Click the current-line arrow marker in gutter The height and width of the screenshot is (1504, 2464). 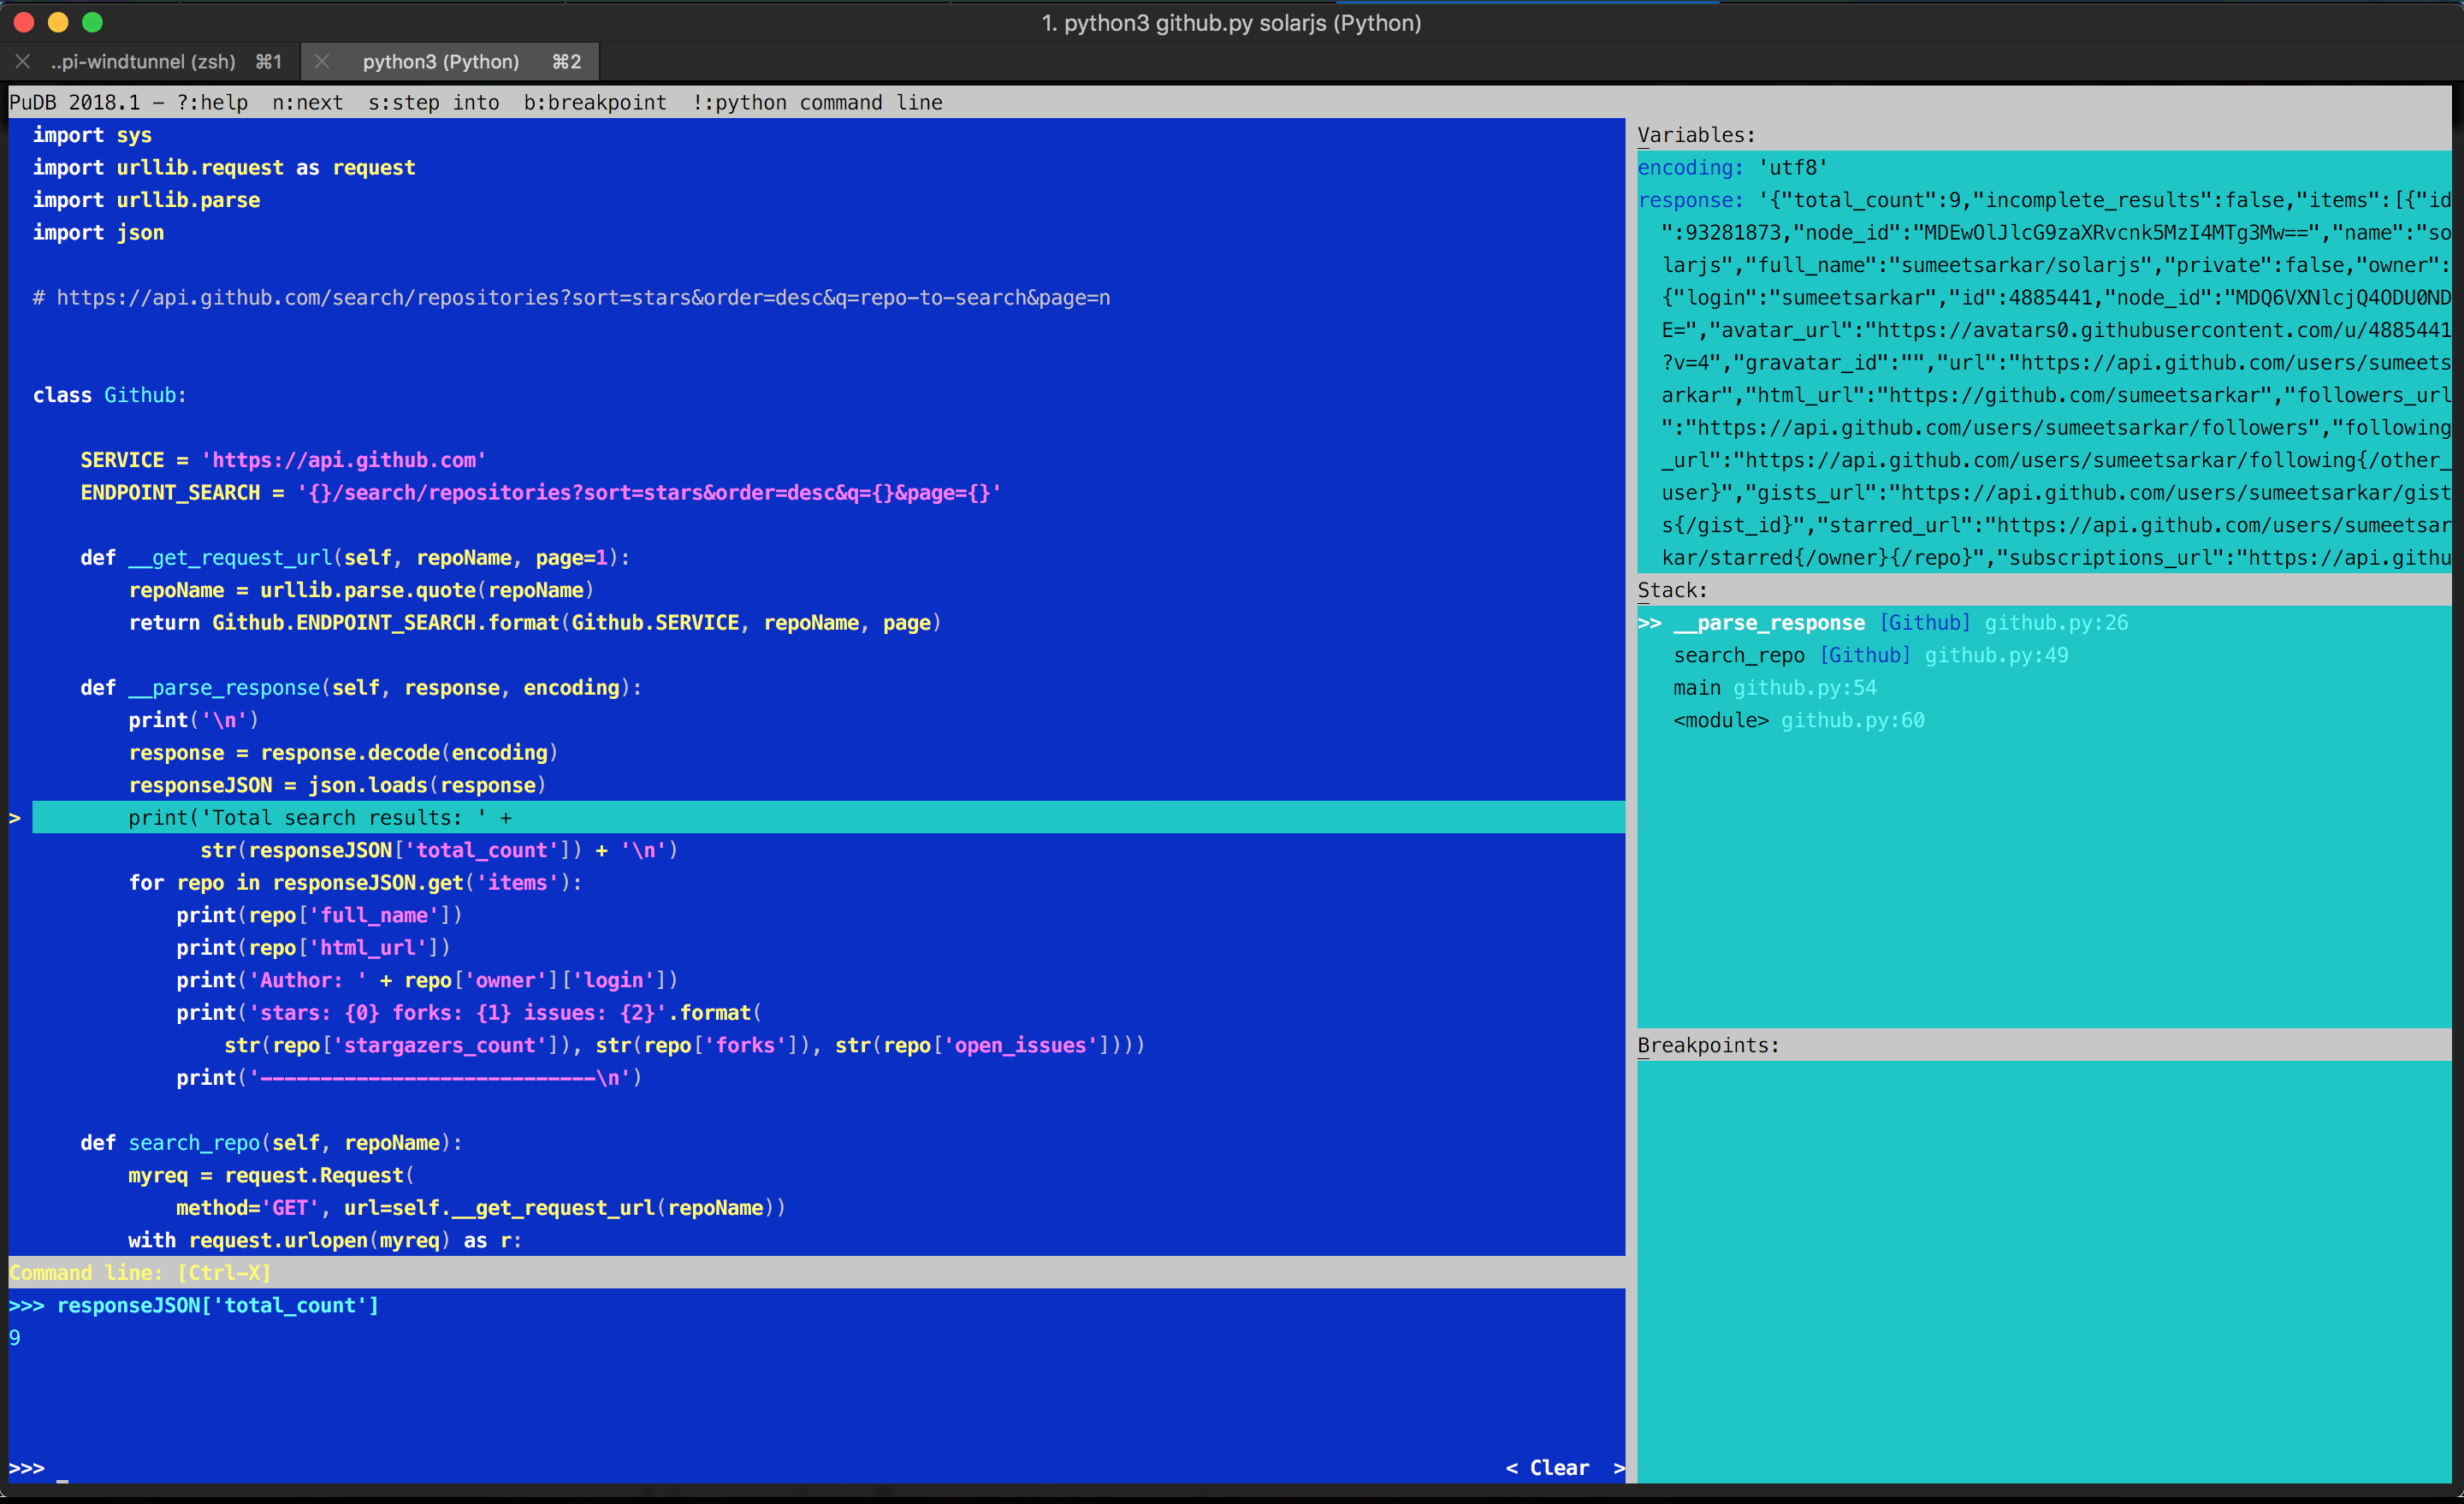pyautogui.click(x=15, y=818)
